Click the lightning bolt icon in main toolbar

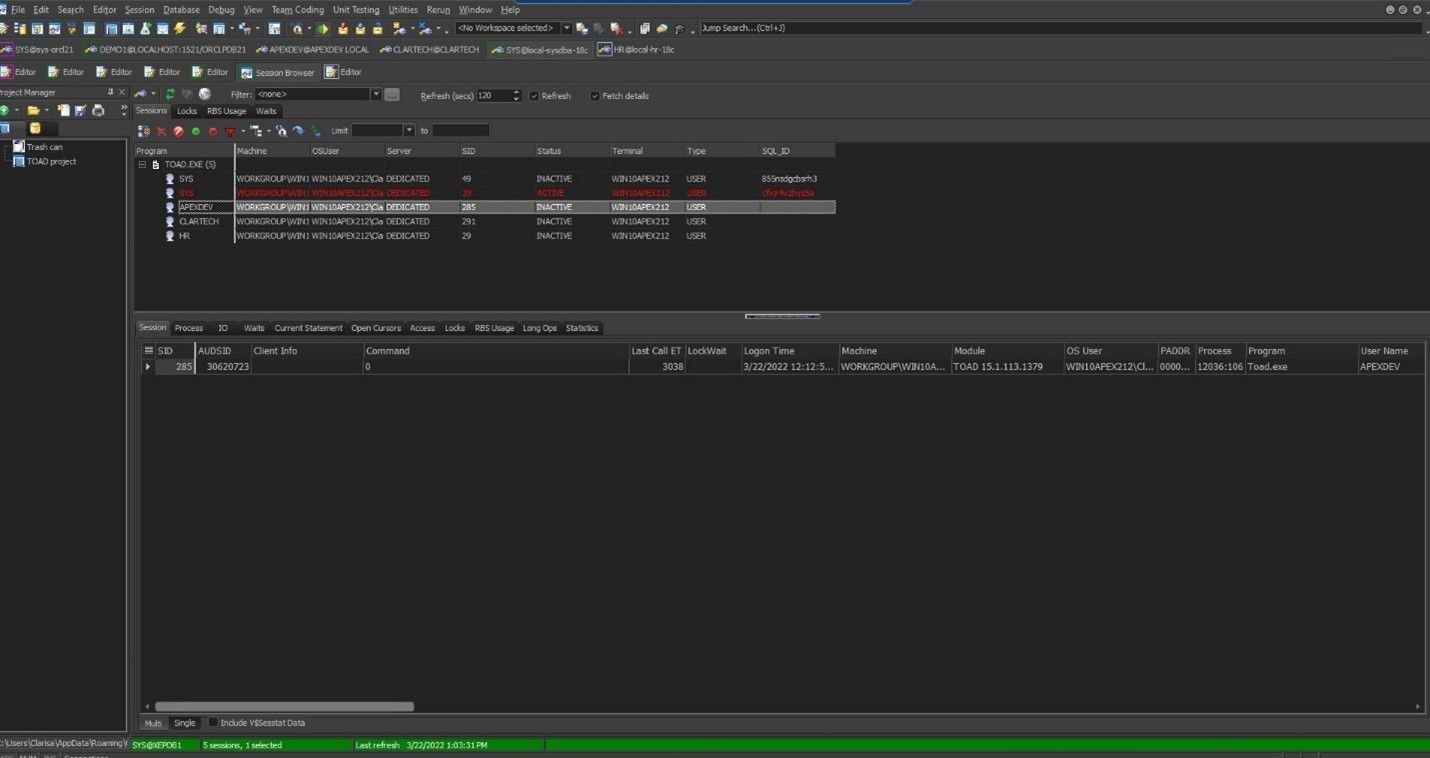pos(180,29)
